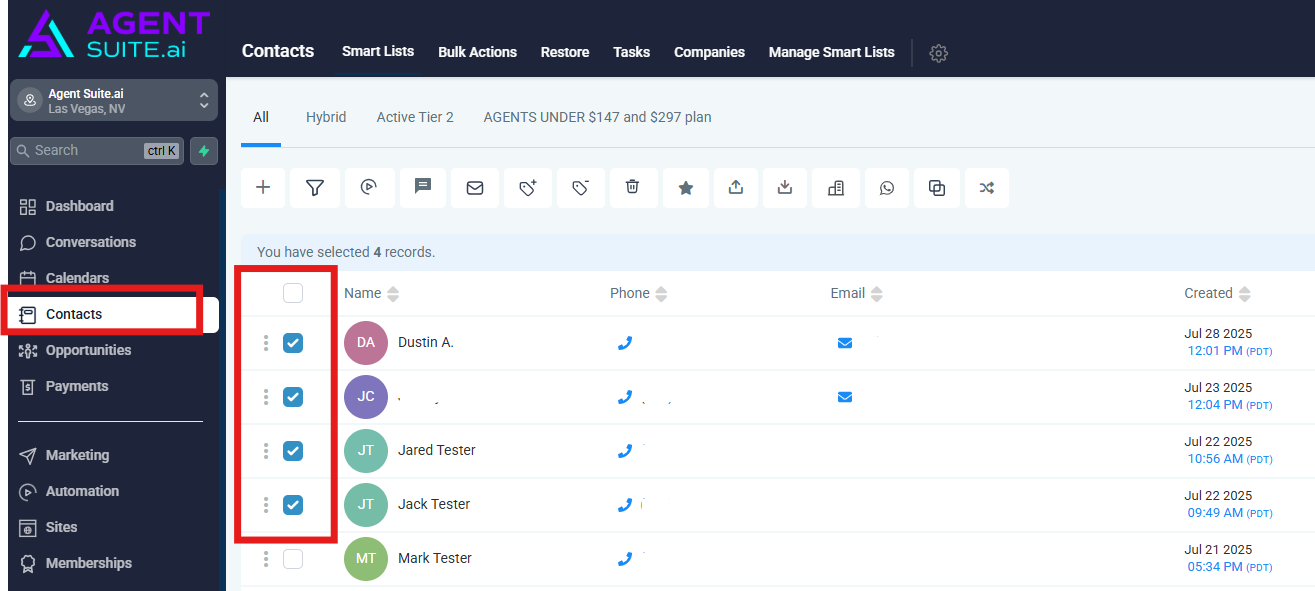Open the Restore tab
Image resolution: width=1315 pixels, height=591 pixels.
[x=565, y=52]
